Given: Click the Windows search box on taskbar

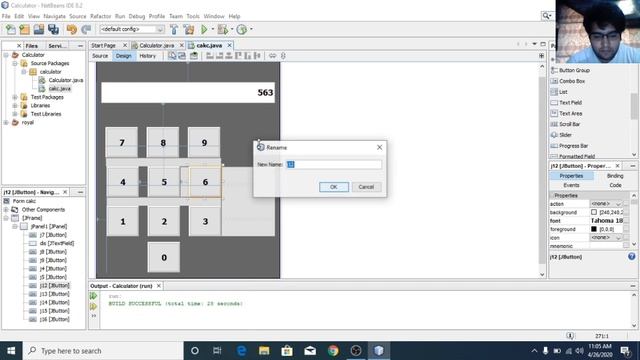Looking at the screenshot, I should click(103, 351).
